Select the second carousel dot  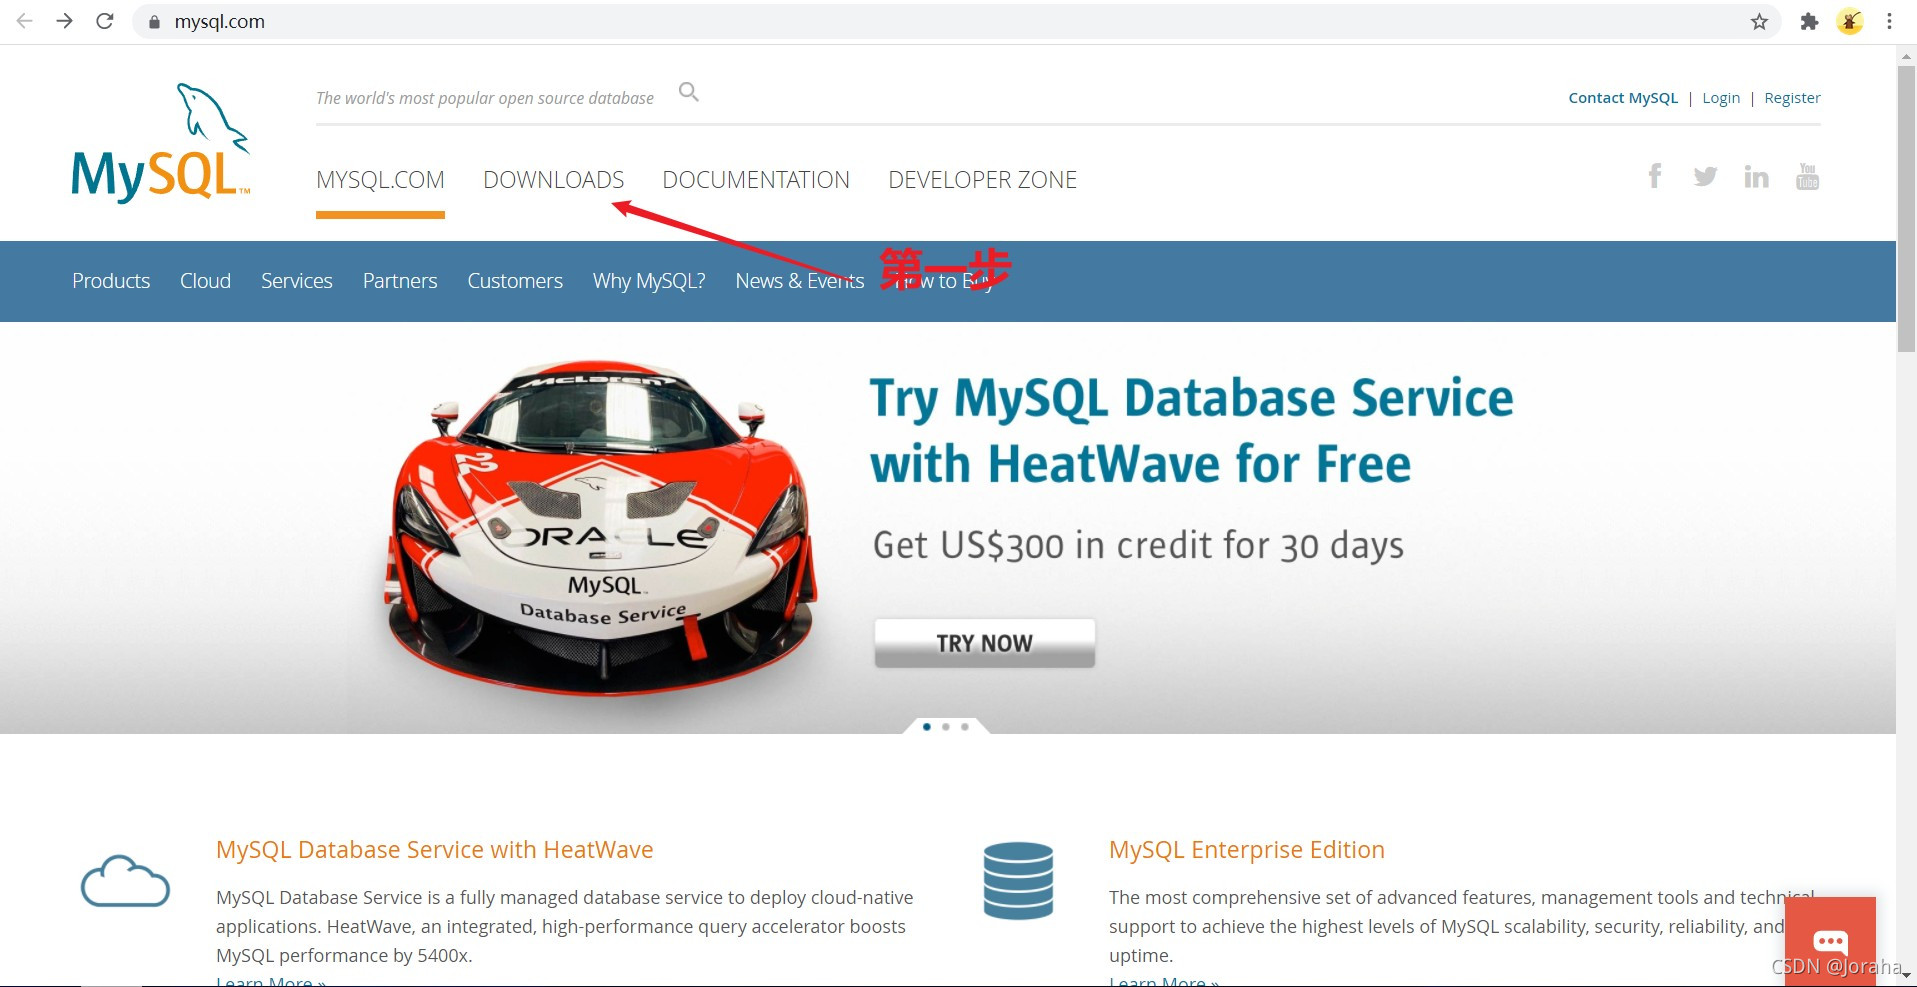coord(946,727)
